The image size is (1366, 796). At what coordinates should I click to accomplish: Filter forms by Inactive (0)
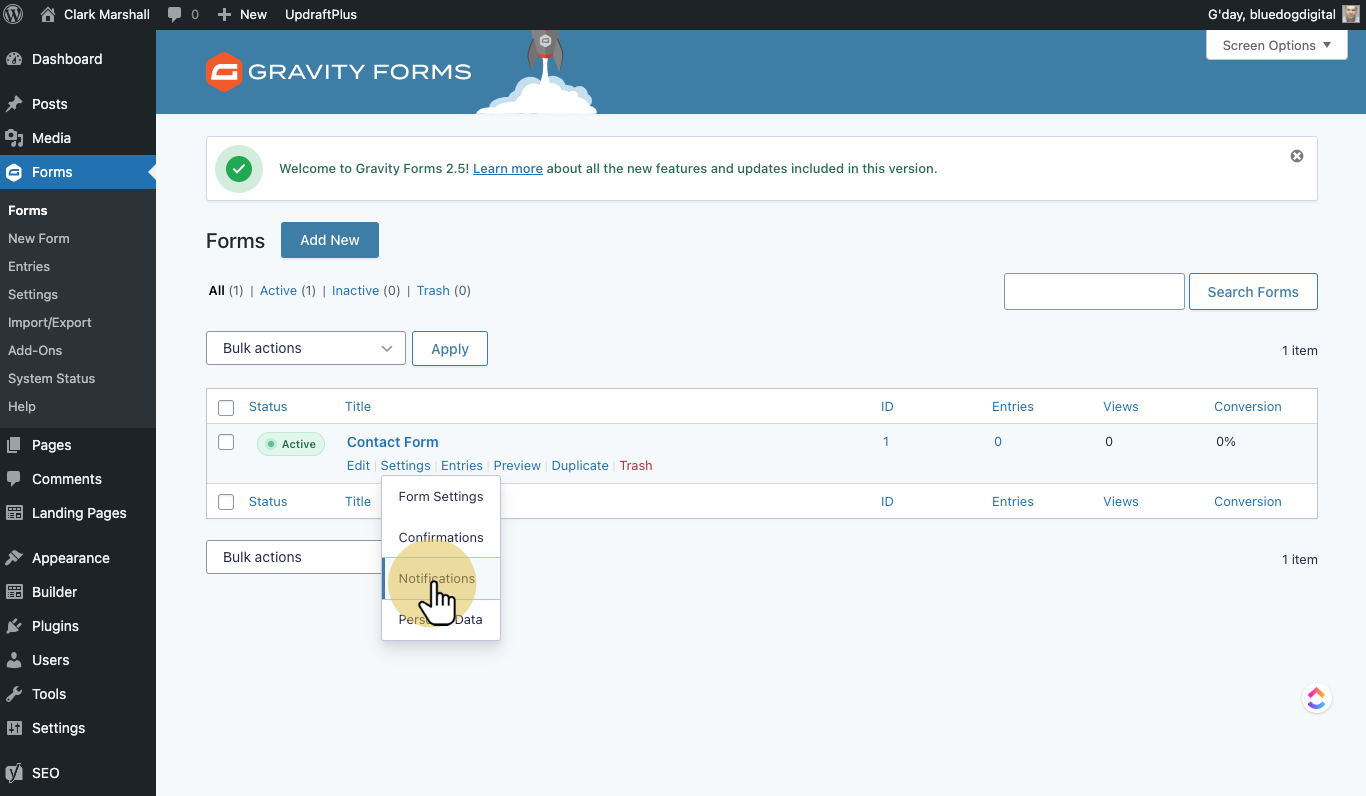(366, 291)
